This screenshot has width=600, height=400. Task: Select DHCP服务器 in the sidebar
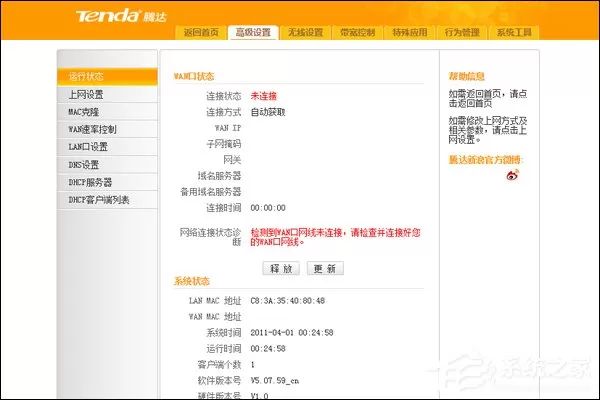[107, 182]
